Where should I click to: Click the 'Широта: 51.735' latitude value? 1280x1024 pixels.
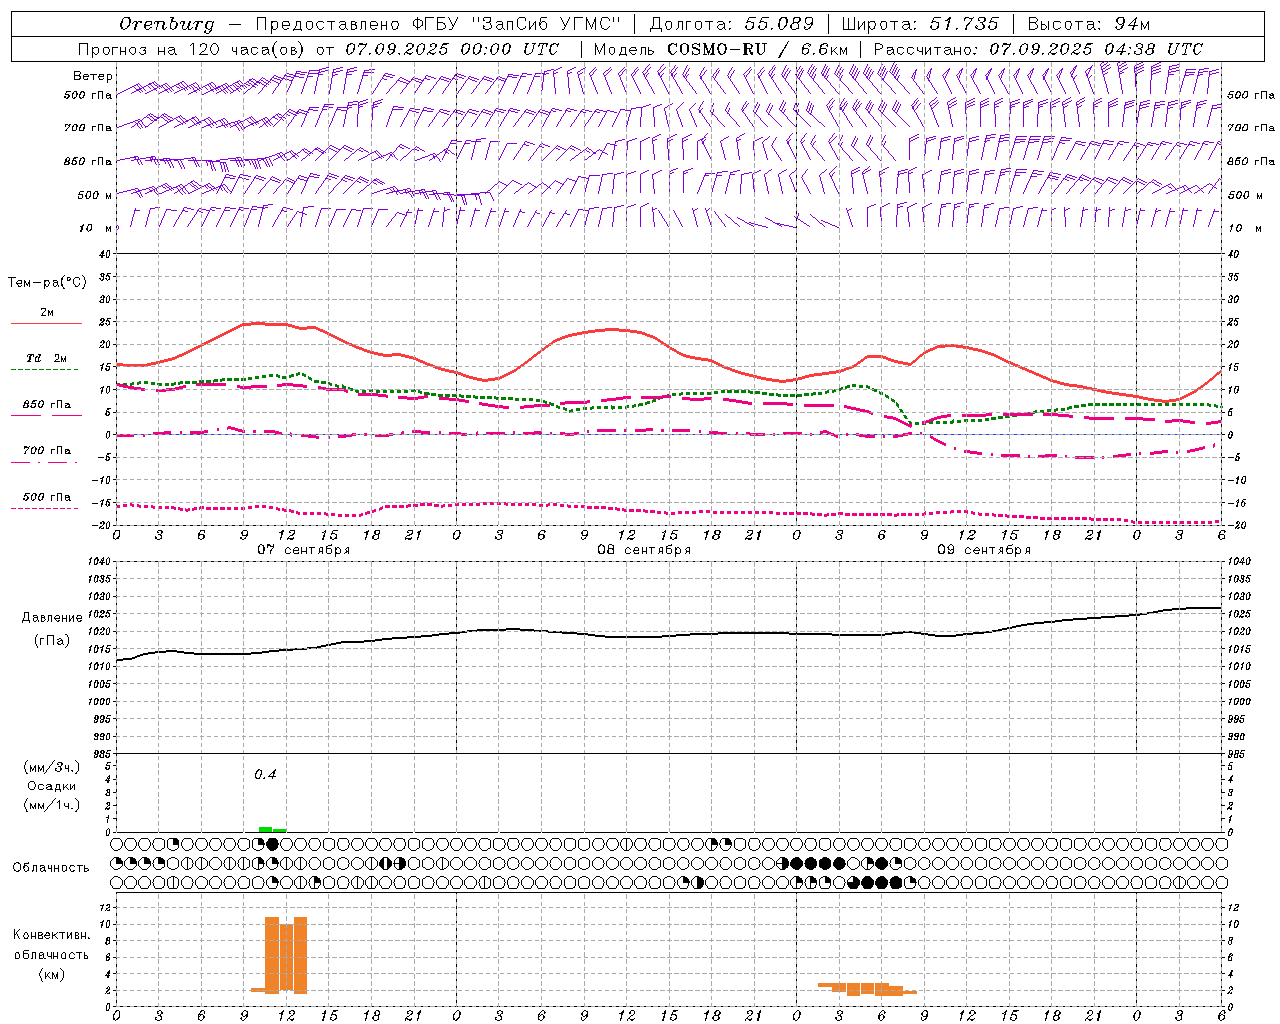pos(920,24)
